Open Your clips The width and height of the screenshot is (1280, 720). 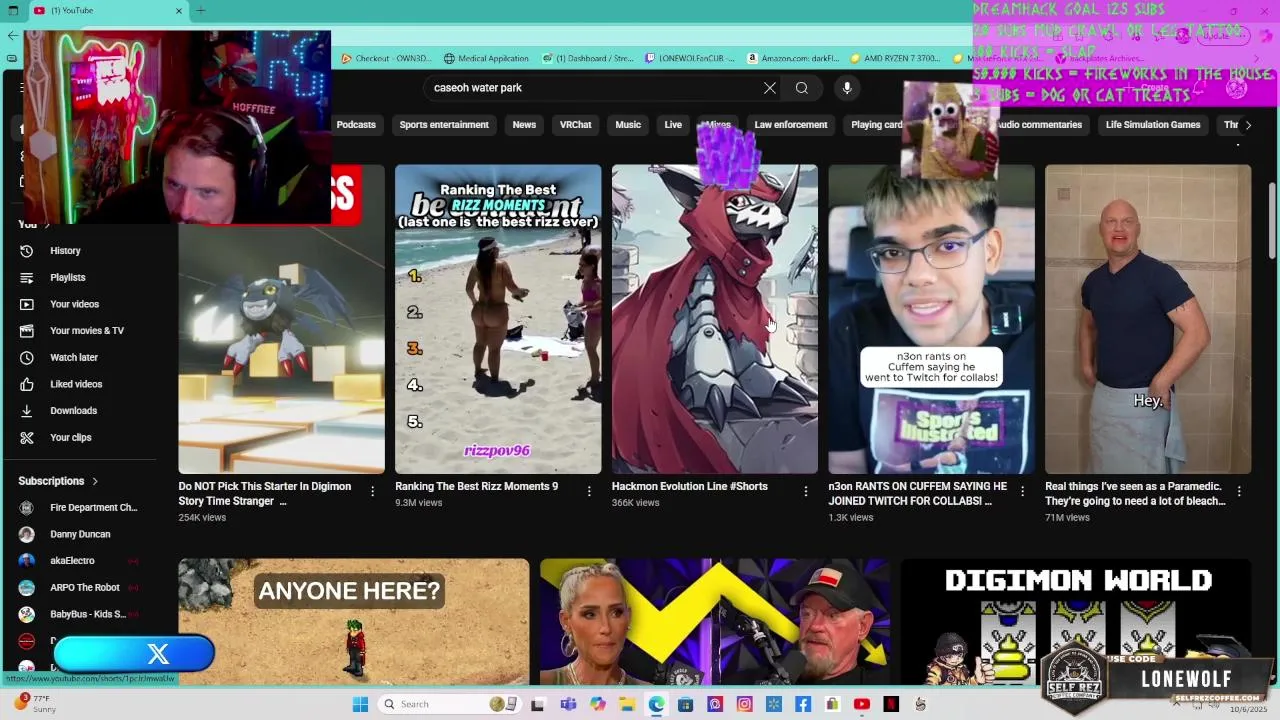70,437
